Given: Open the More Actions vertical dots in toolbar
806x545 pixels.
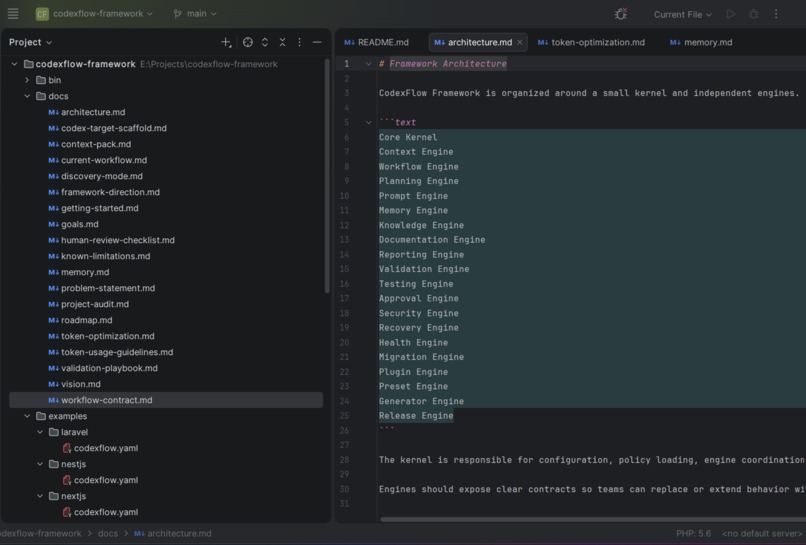Looking at the screenshot, I should click(776, 14).
